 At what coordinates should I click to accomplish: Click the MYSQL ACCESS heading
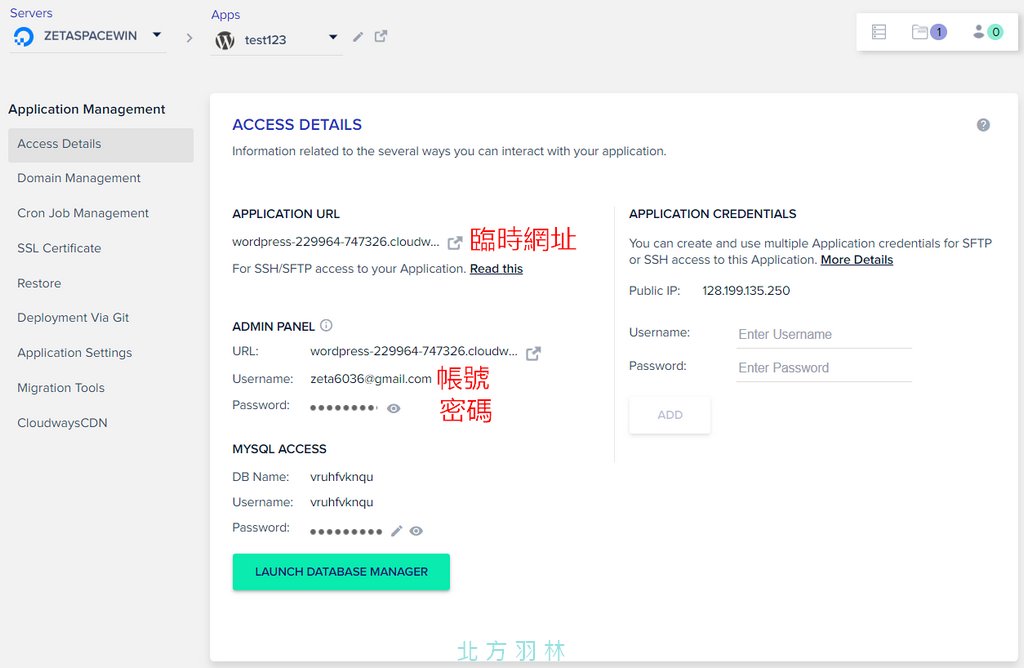point(280,449)
